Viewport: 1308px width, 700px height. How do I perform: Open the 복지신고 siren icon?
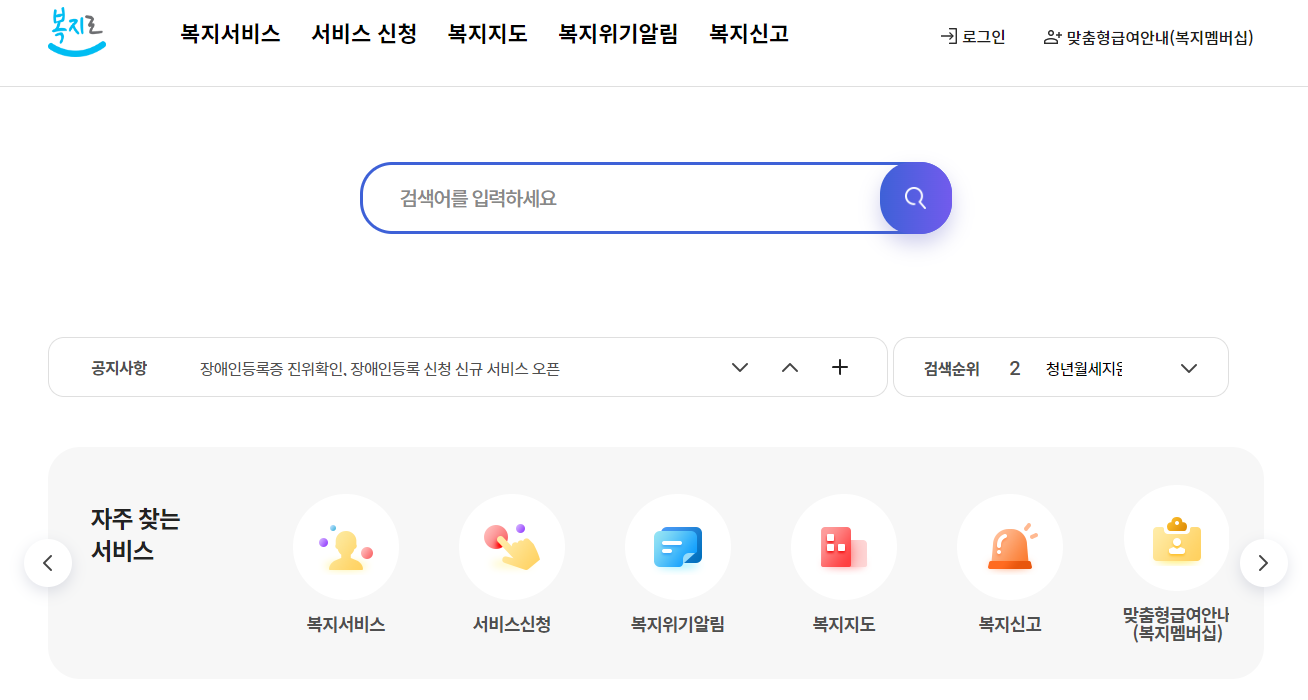[1010, 547]
